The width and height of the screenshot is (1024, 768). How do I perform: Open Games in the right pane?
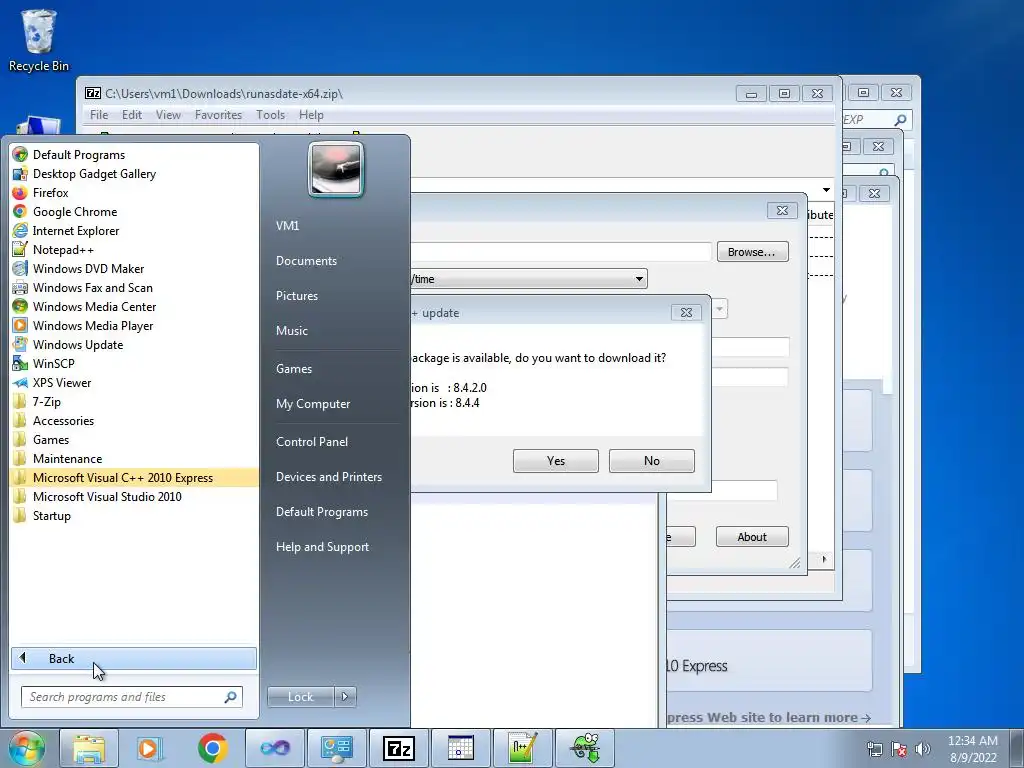coord(294,368)
